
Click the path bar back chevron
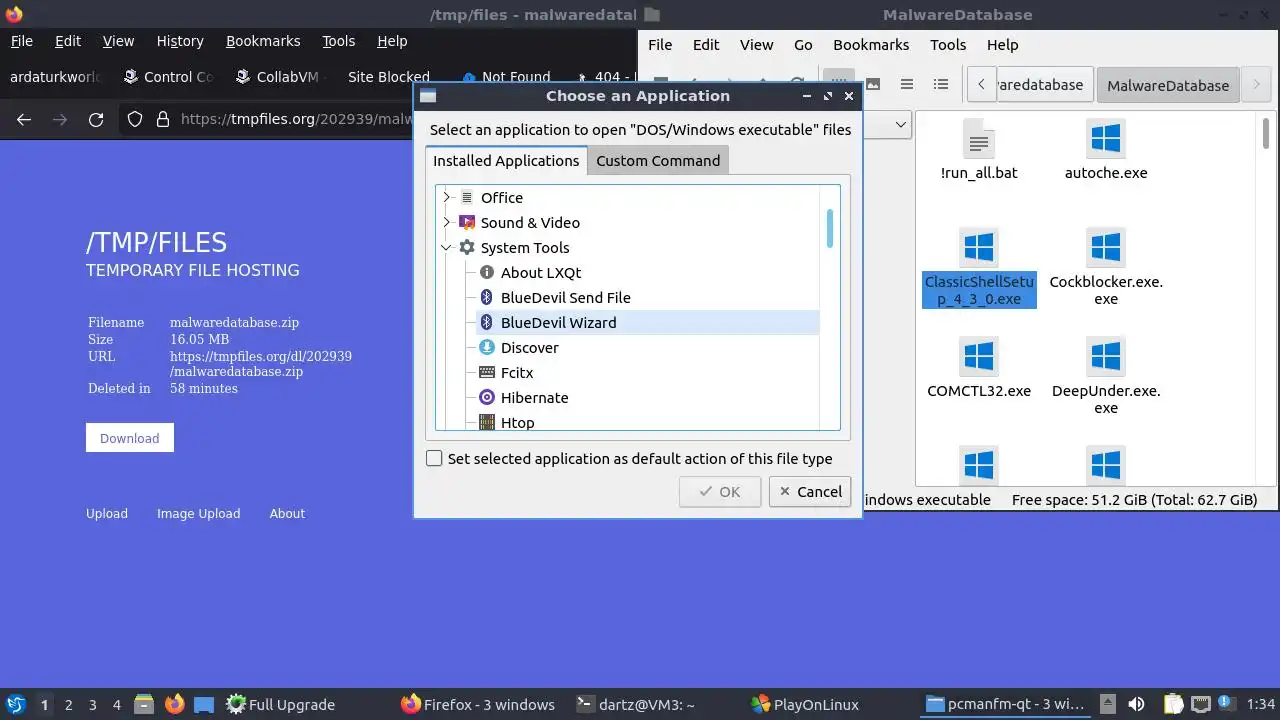pyautogui.click(x=981, y=84)
